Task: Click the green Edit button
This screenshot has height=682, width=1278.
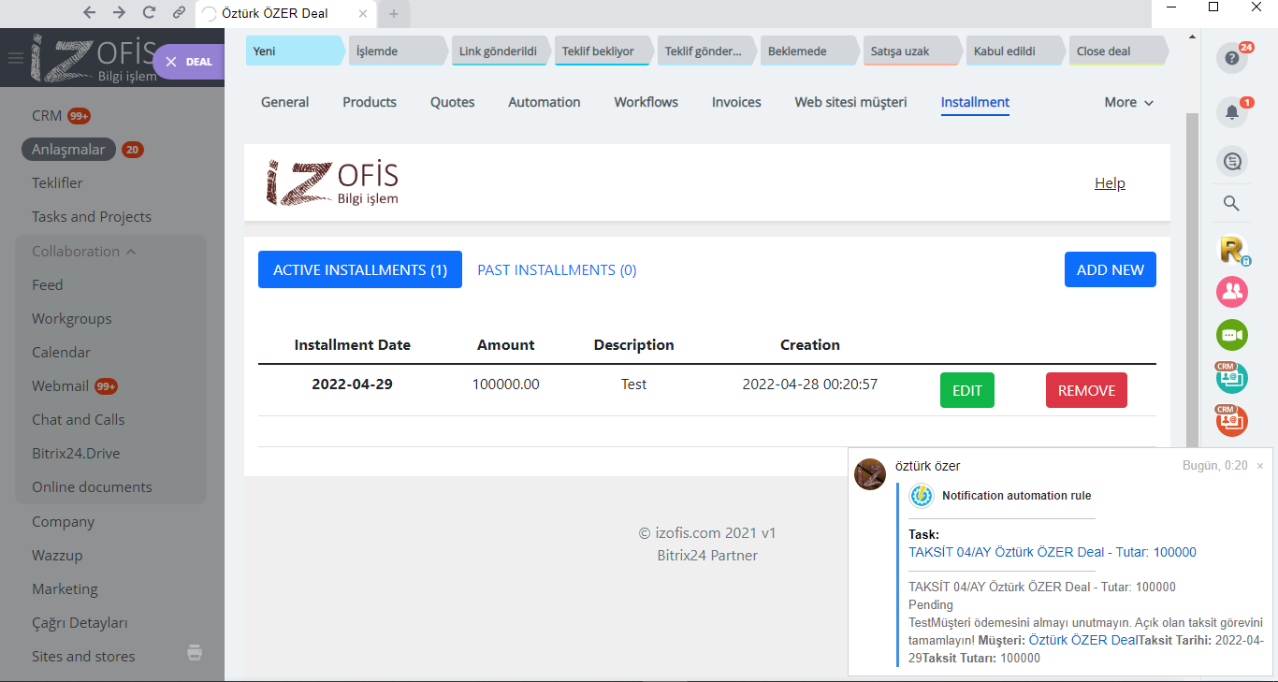Action: (x=967, y=390)
